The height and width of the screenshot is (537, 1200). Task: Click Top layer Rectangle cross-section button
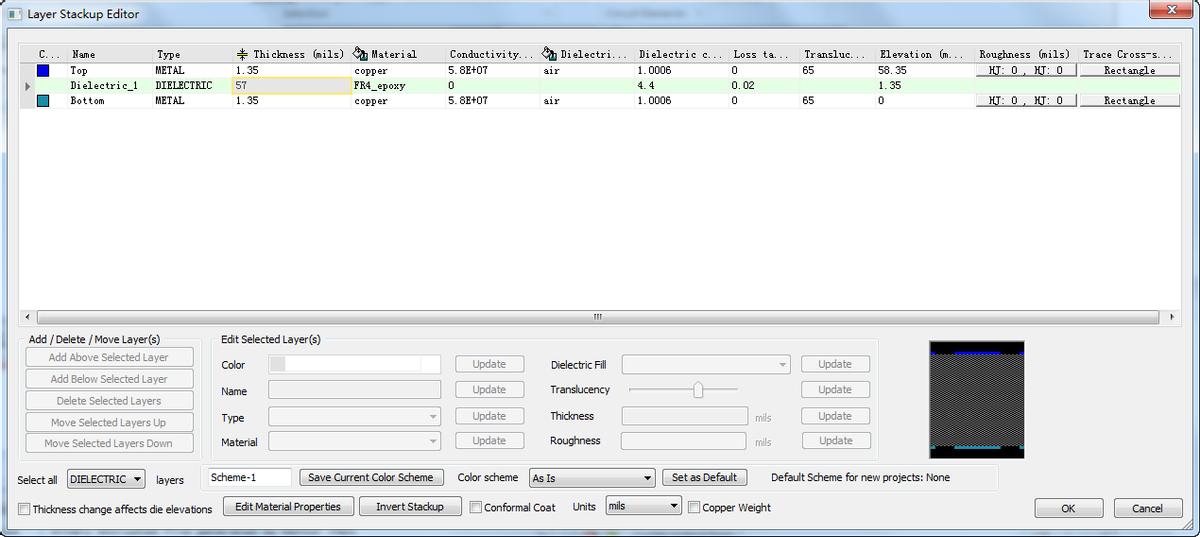[1129, 71]
